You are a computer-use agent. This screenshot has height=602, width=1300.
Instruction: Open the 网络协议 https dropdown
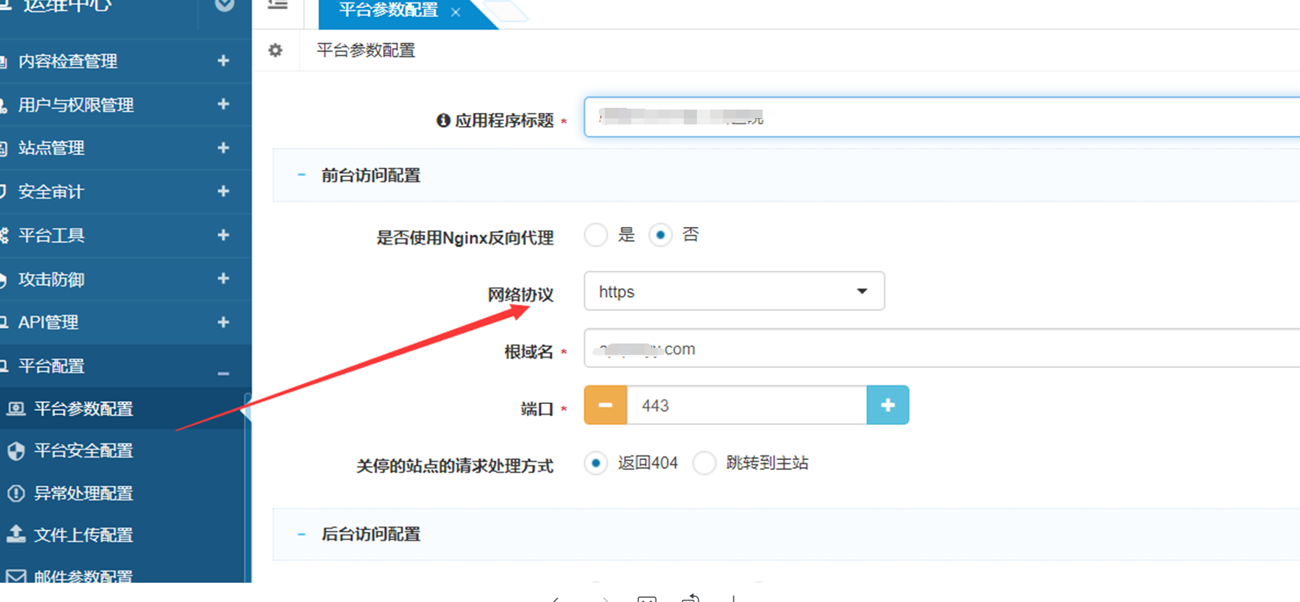click(734, 292)
